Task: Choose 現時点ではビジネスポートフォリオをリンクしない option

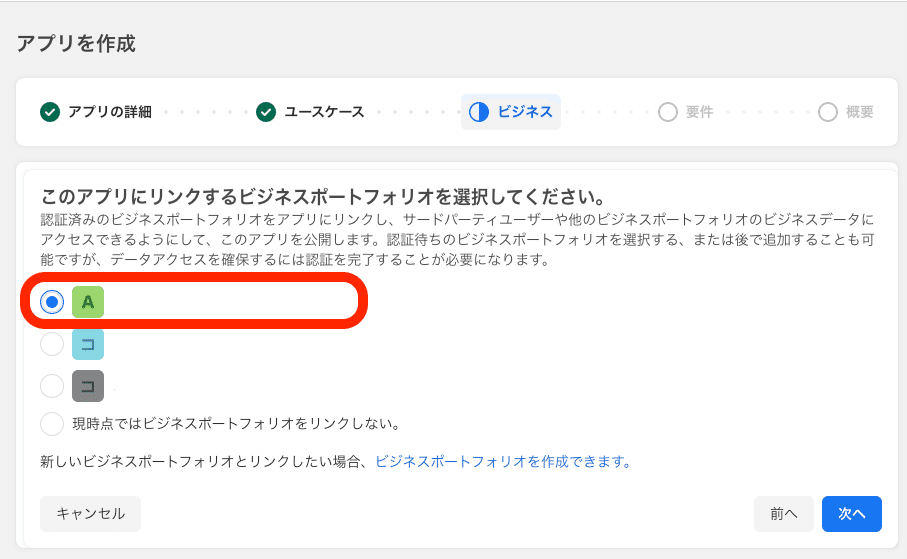Action: tap(52, 424)
